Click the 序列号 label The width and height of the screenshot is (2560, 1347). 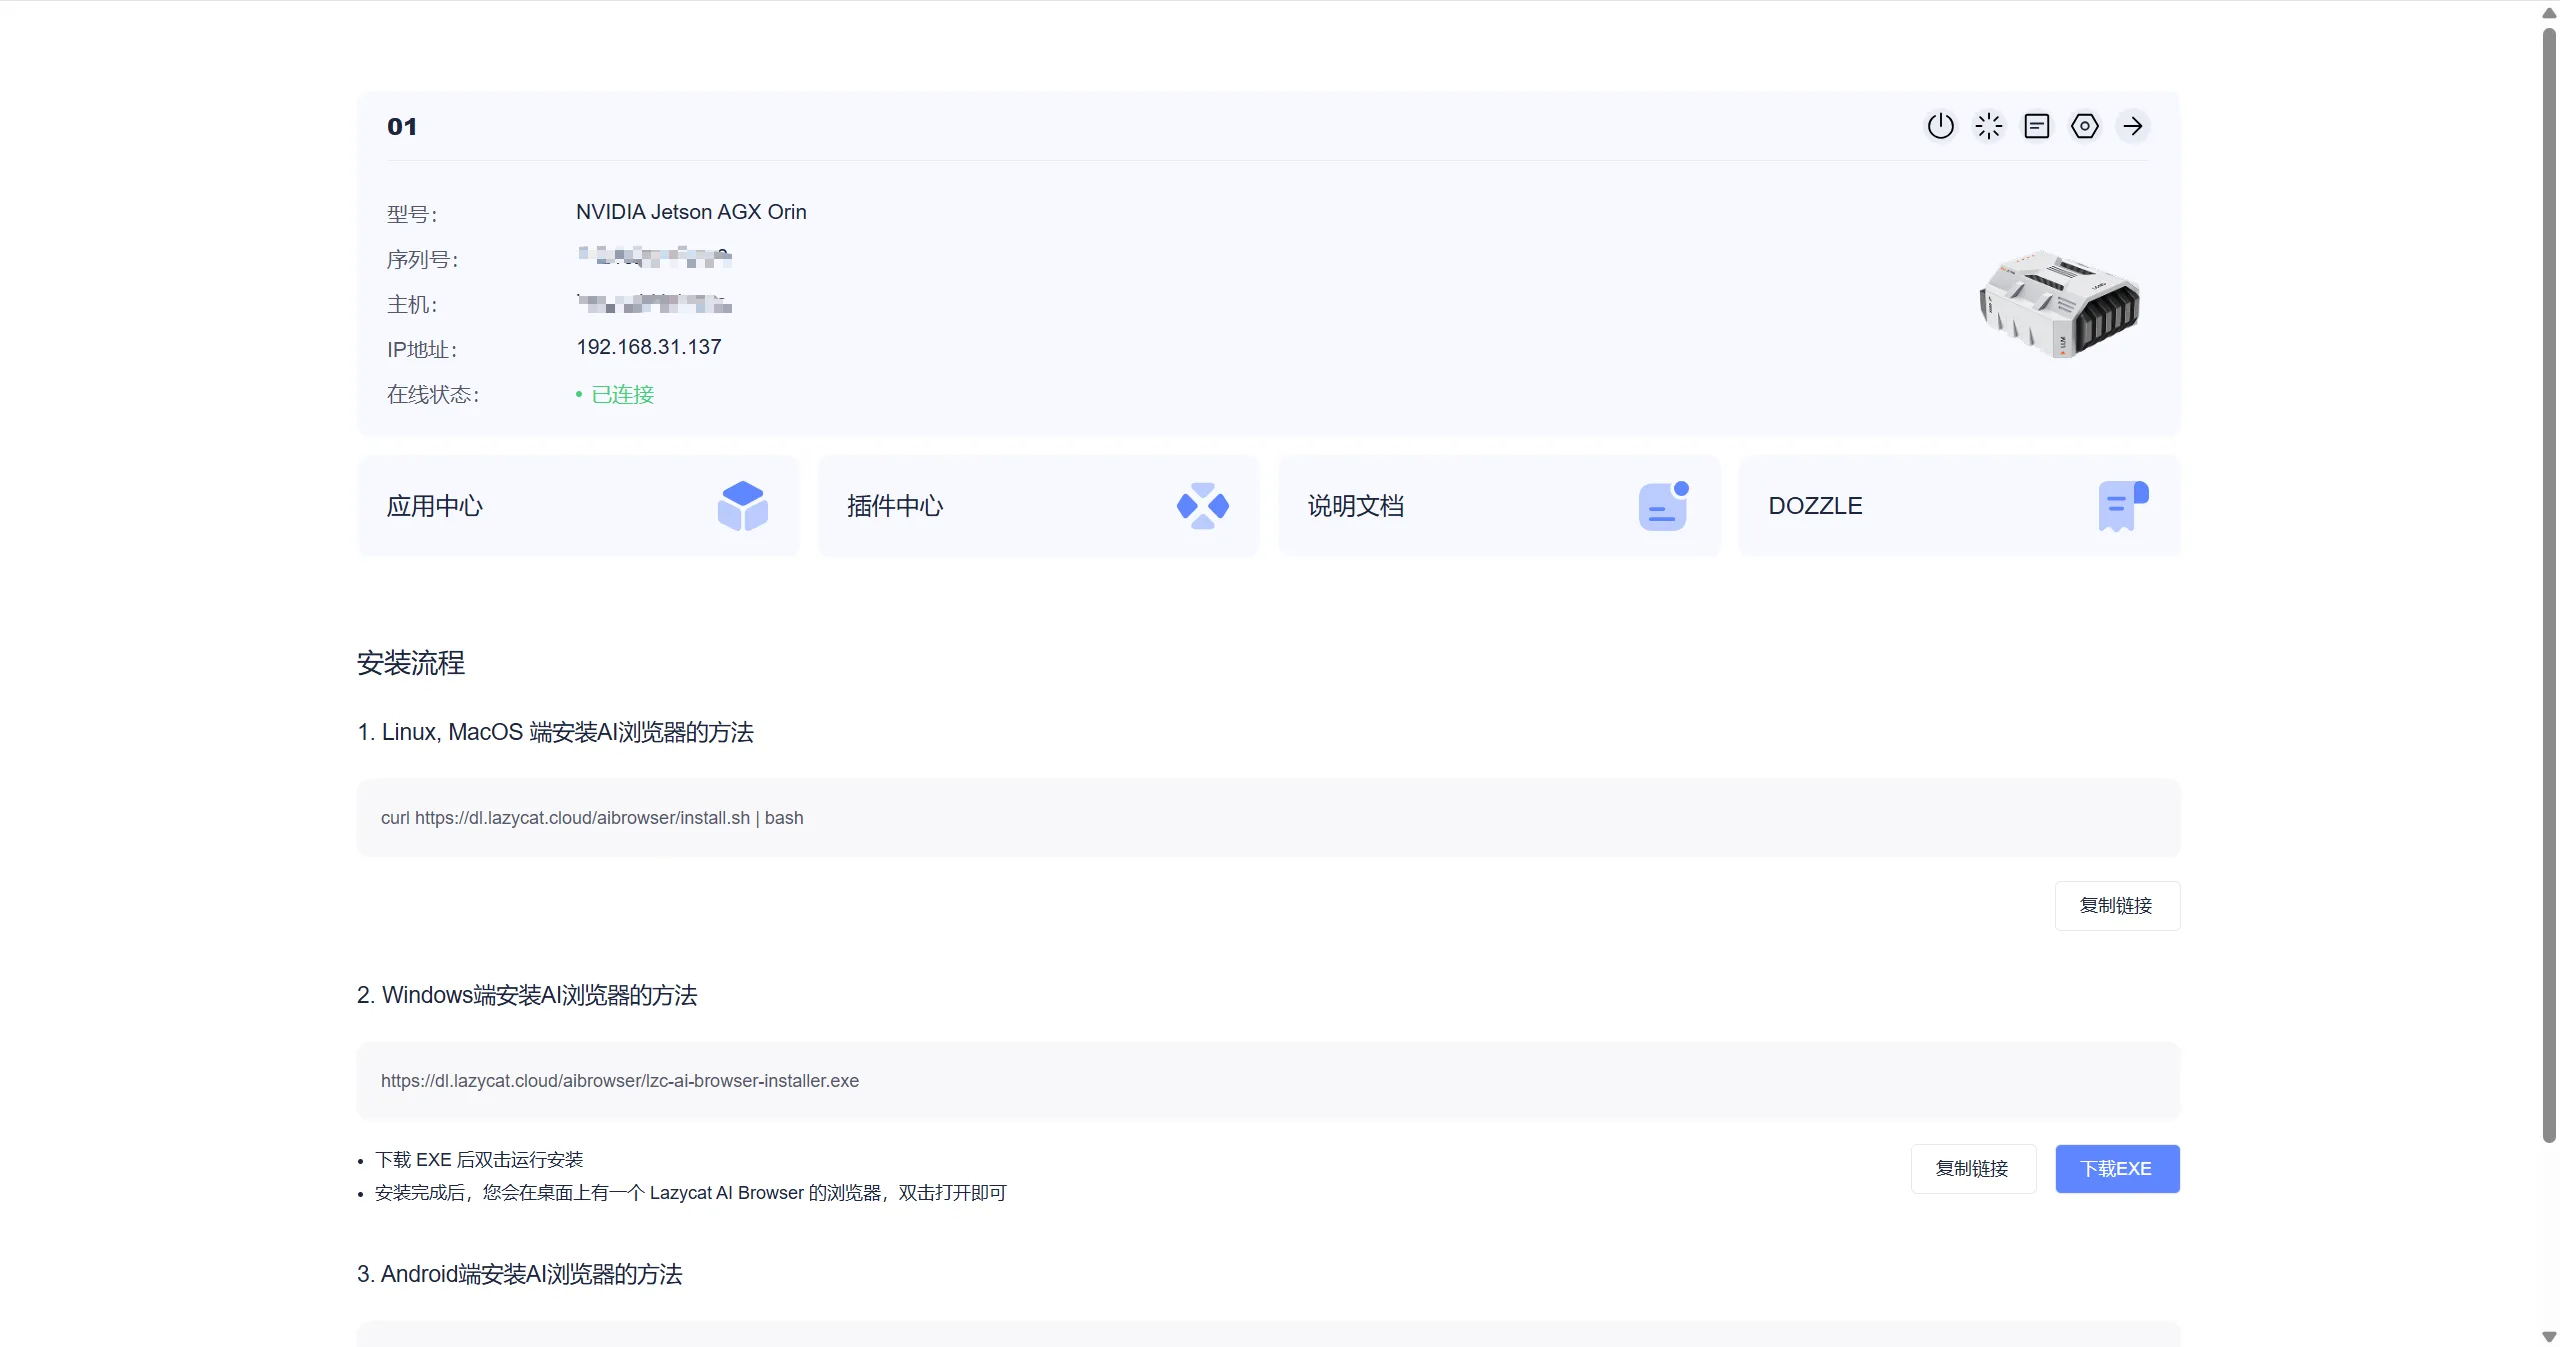423,260
